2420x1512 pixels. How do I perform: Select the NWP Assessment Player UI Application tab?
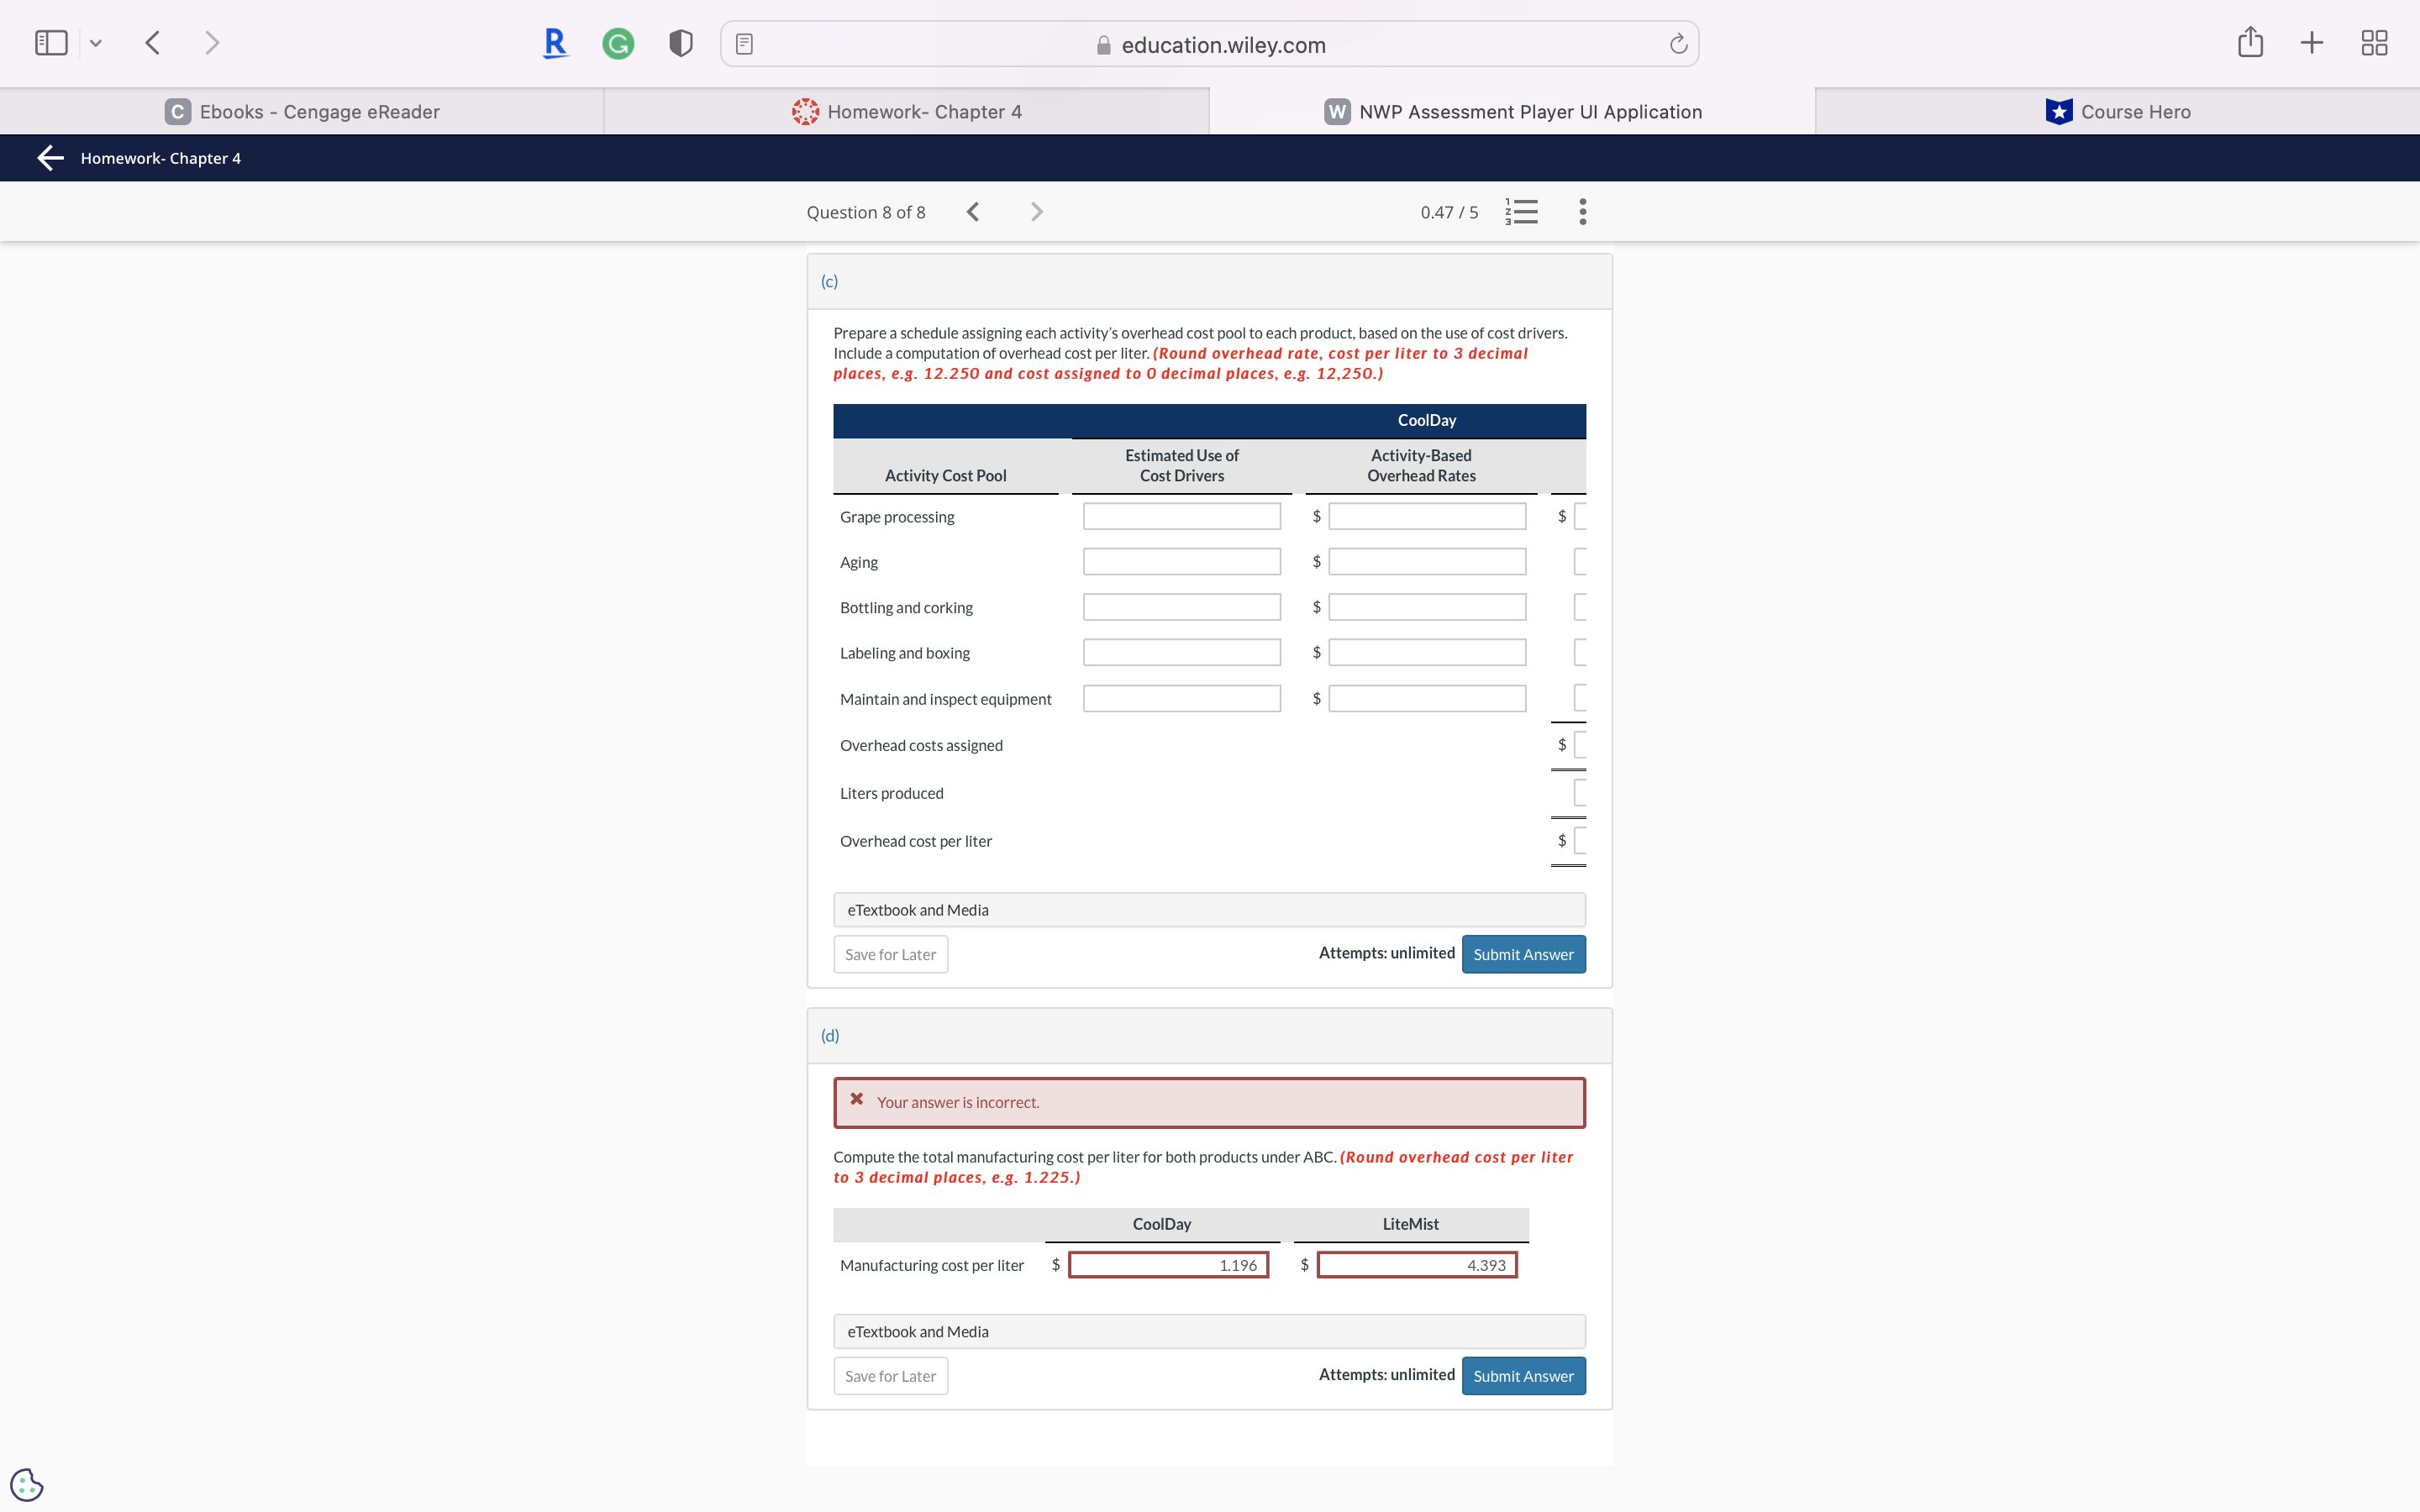coord(1512,111)
